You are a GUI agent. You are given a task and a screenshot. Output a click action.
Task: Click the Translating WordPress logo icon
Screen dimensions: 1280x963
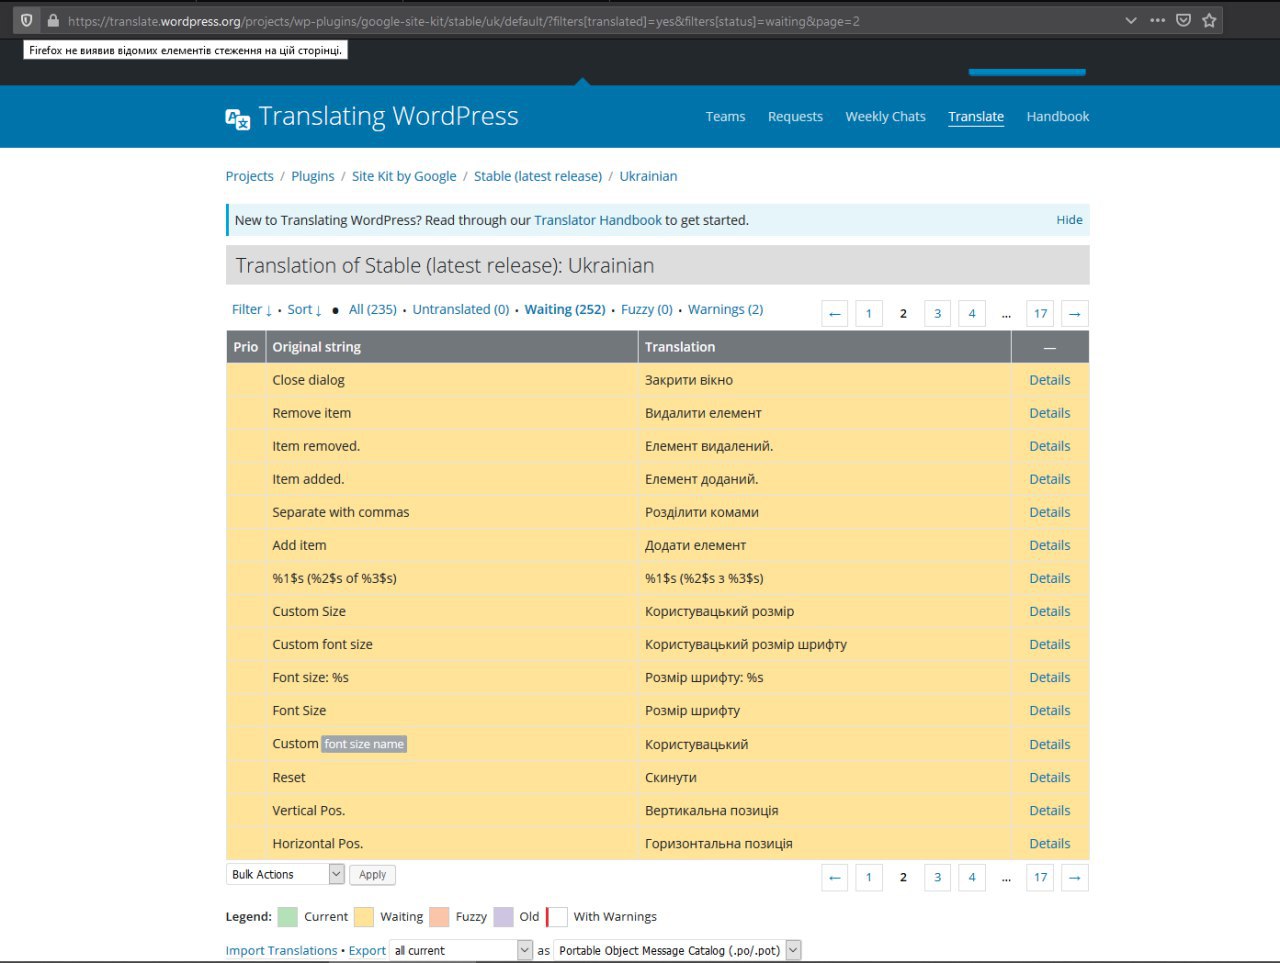tap(237, 119)
